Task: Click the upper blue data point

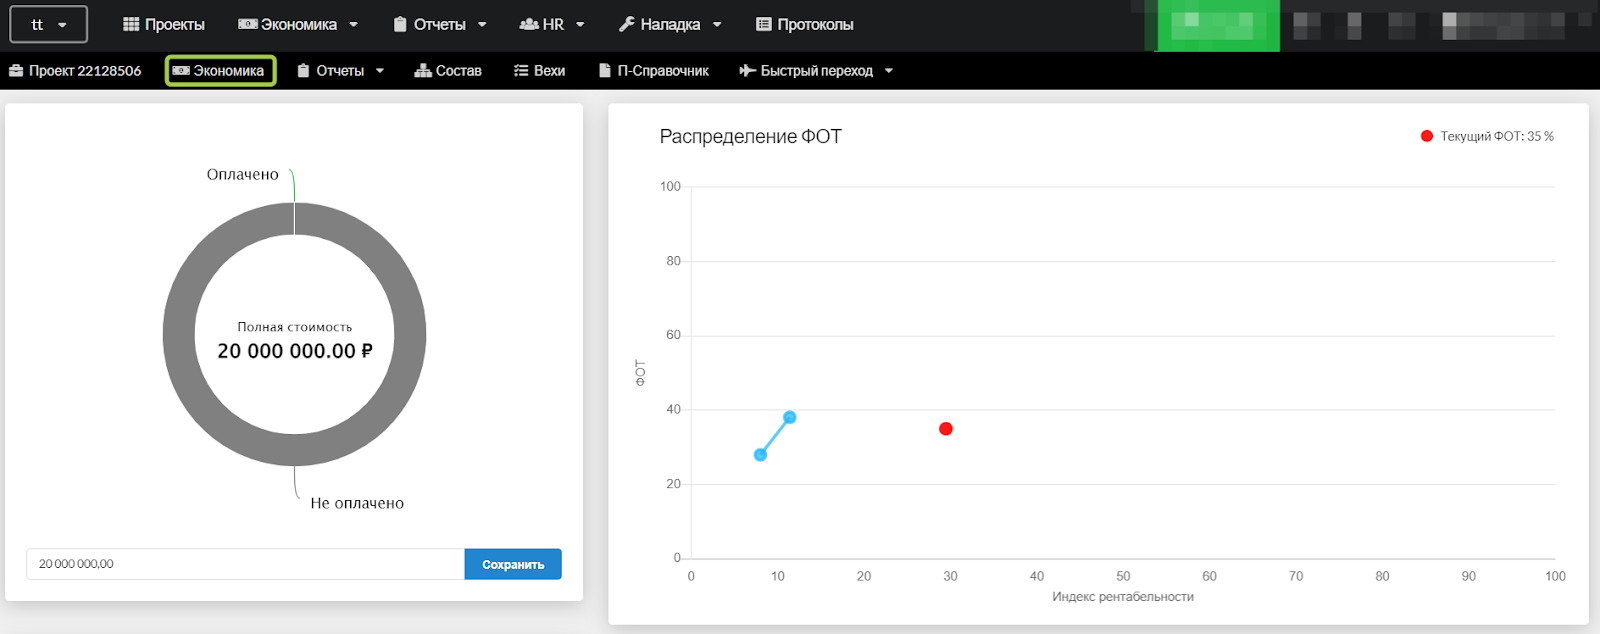Action: (x=790, y=417)
